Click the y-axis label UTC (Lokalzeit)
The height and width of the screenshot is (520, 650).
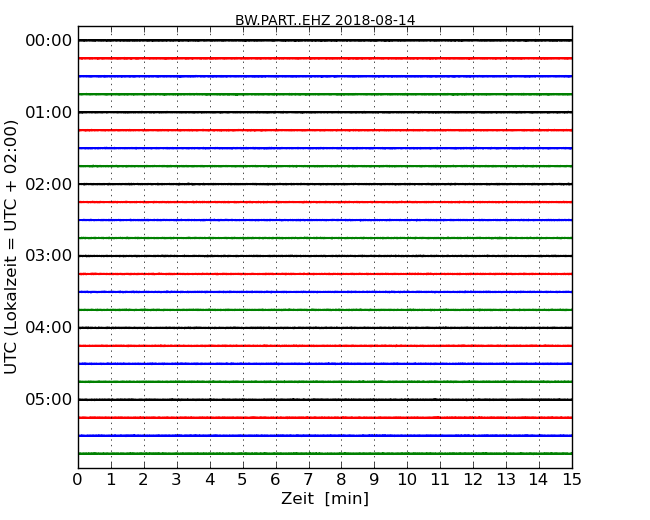tap(12, 247)
